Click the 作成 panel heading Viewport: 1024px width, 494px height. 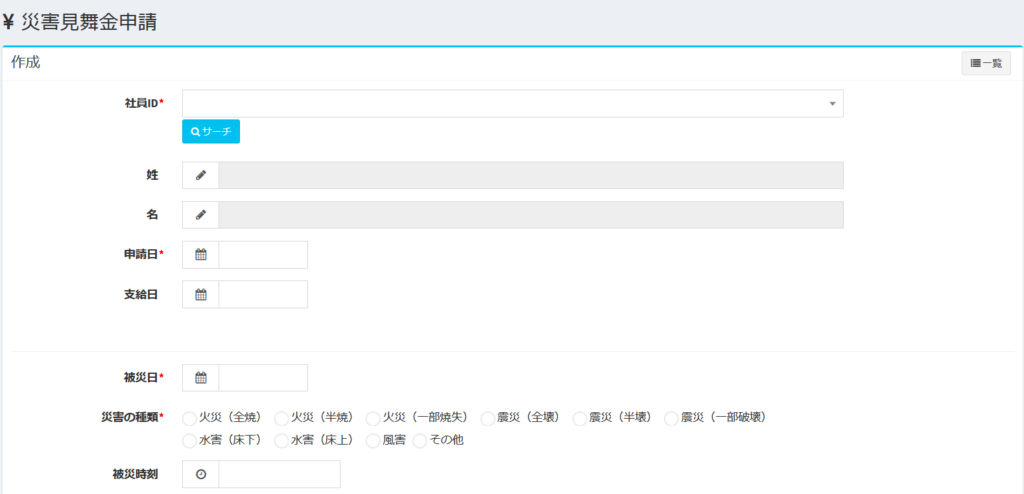coord(25,63)
